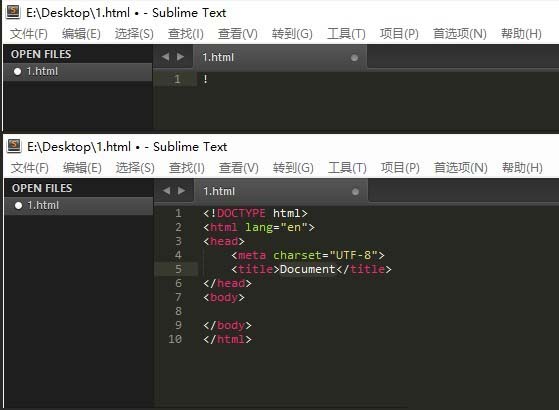Viewport: 559px width, 410px height.
Task: Click lang="en" attribute on line 2
Action: point(276,227)
